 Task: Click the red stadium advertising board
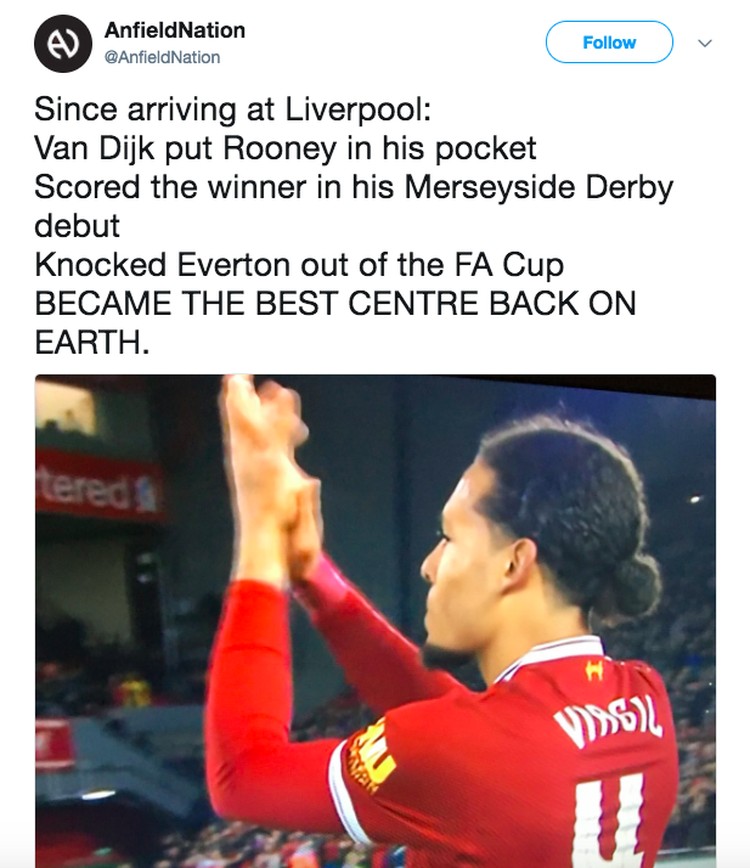click(x=99, y=486)
